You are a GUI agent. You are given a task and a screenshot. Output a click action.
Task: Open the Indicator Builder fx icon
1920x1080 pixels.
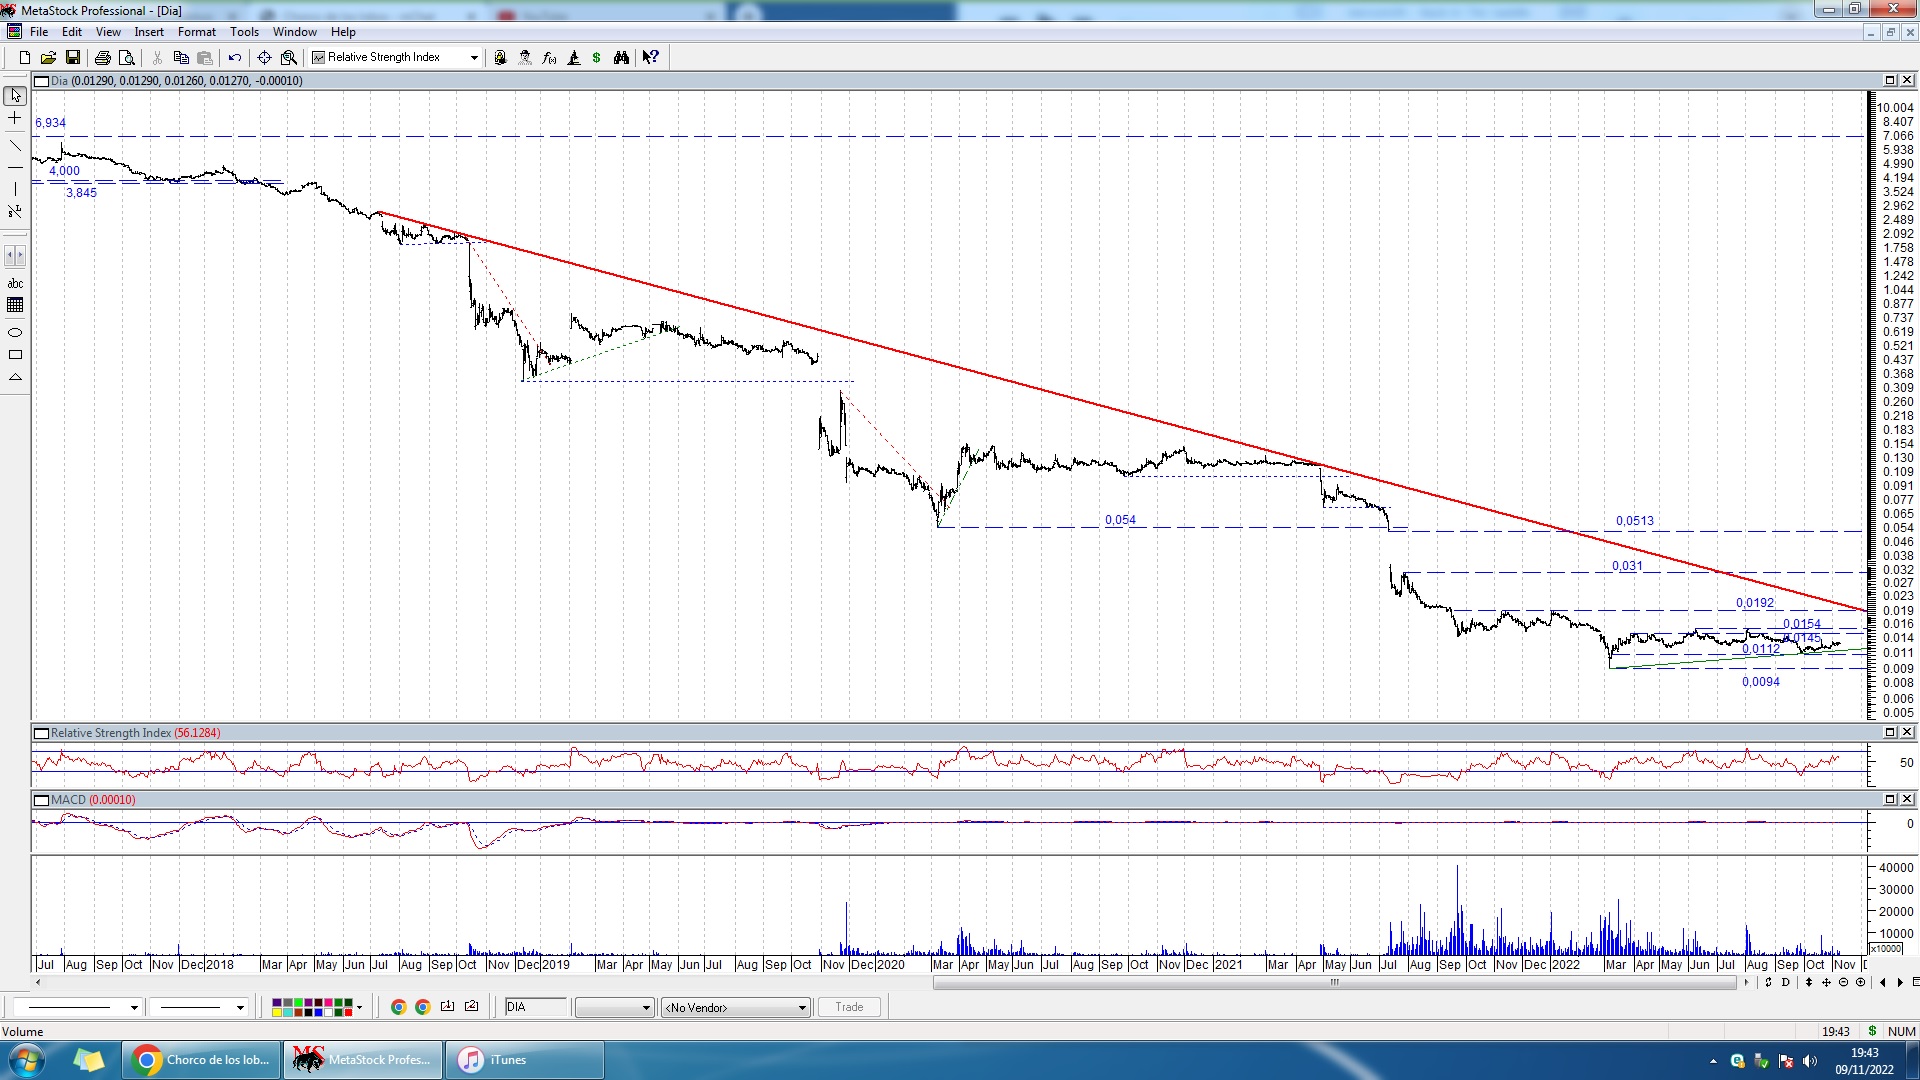tap(549, 58)
